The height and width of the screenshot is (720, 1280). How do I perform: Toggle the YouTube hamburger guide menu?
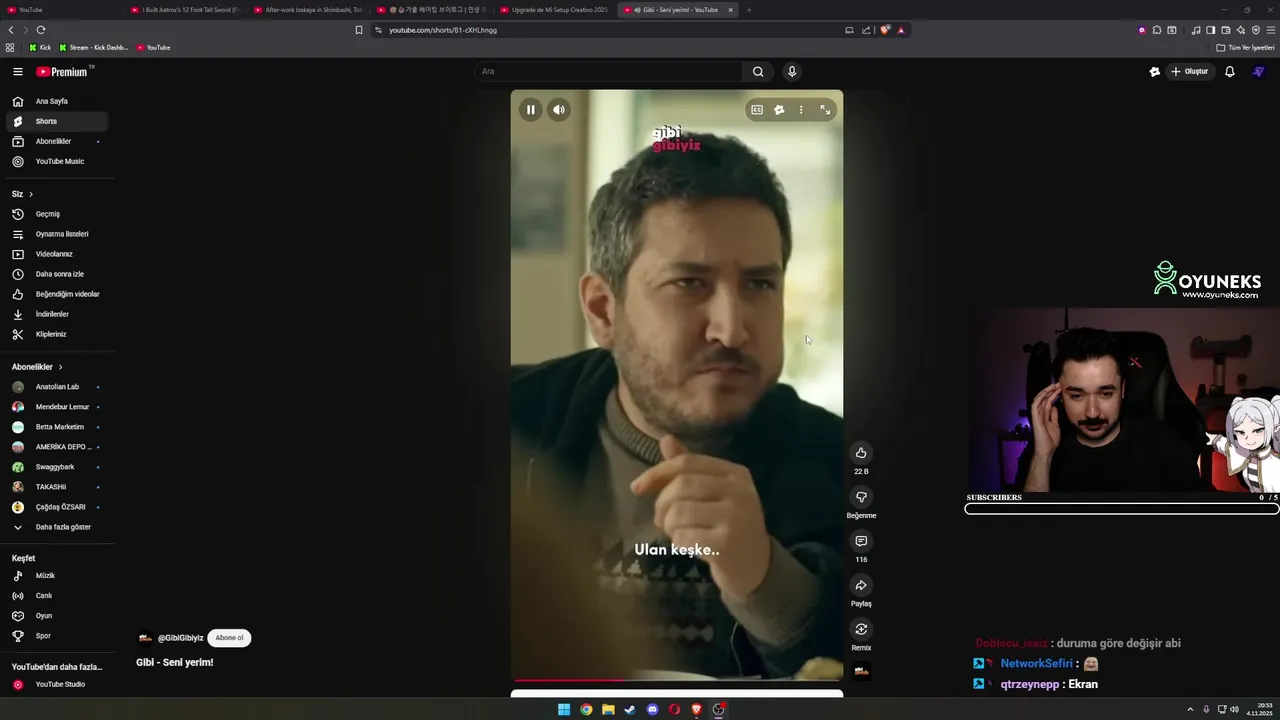point(17,72)
